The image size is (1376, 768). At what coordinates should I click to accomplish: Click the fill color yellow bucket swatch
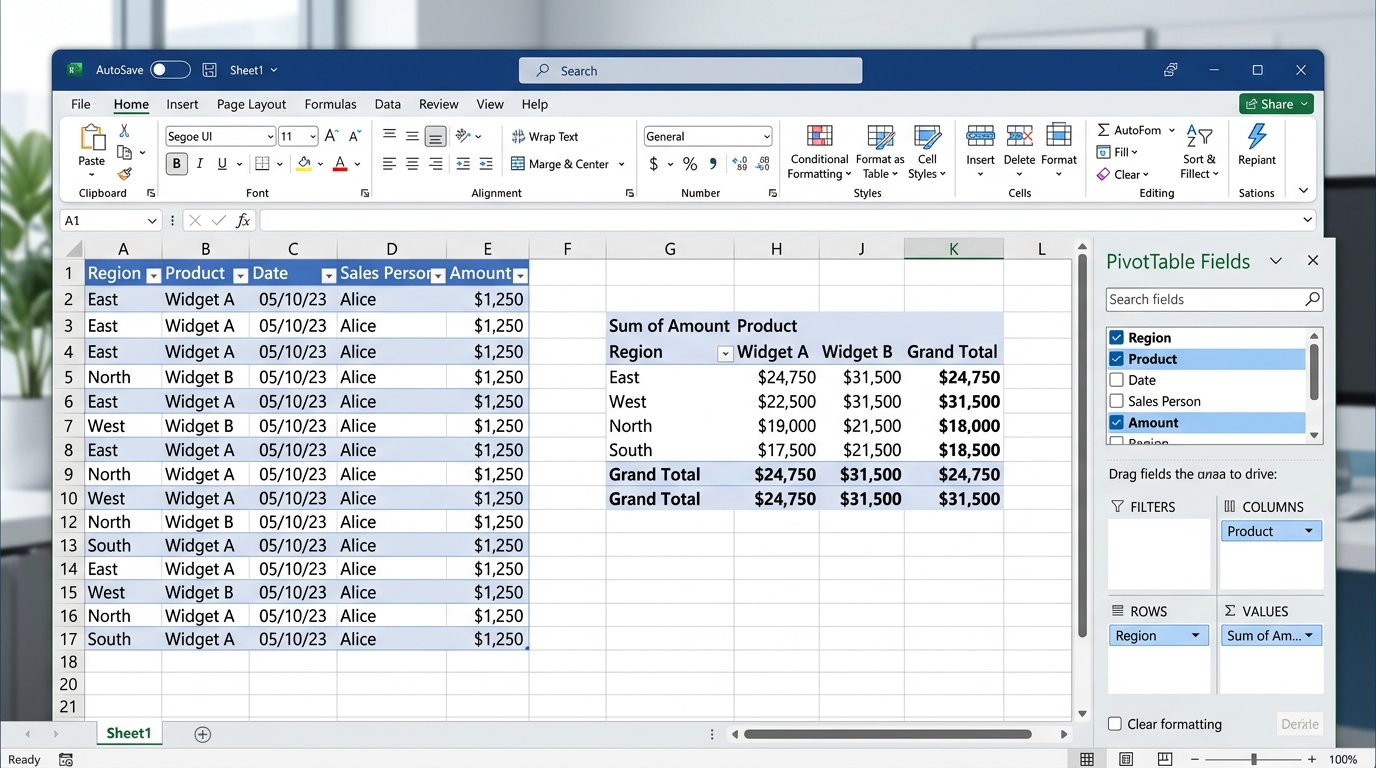304,164
